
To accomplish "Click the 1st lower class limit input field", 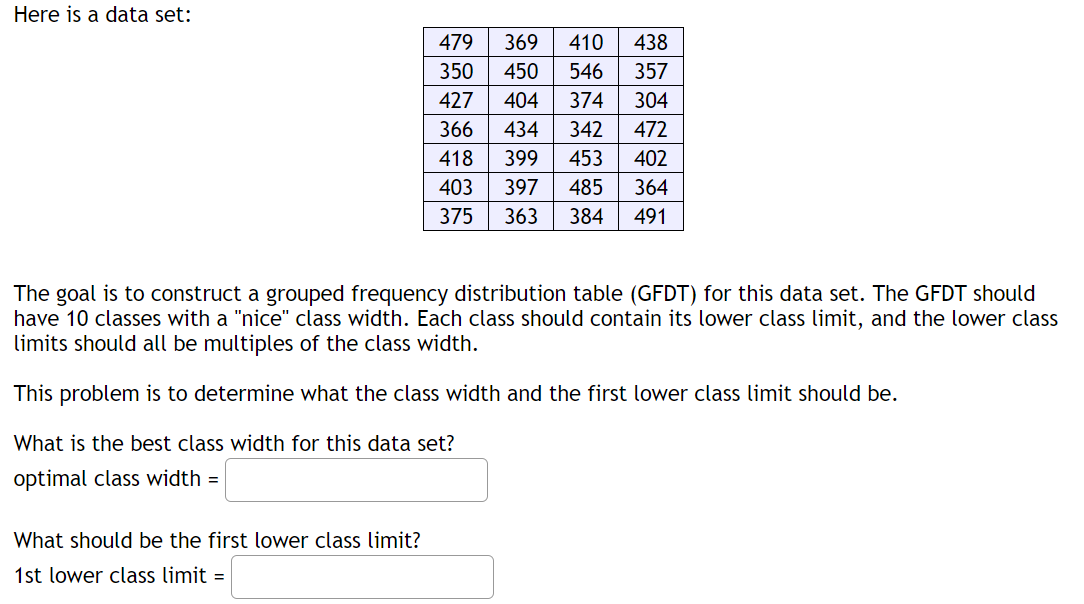I will click(x=362, y=577).
